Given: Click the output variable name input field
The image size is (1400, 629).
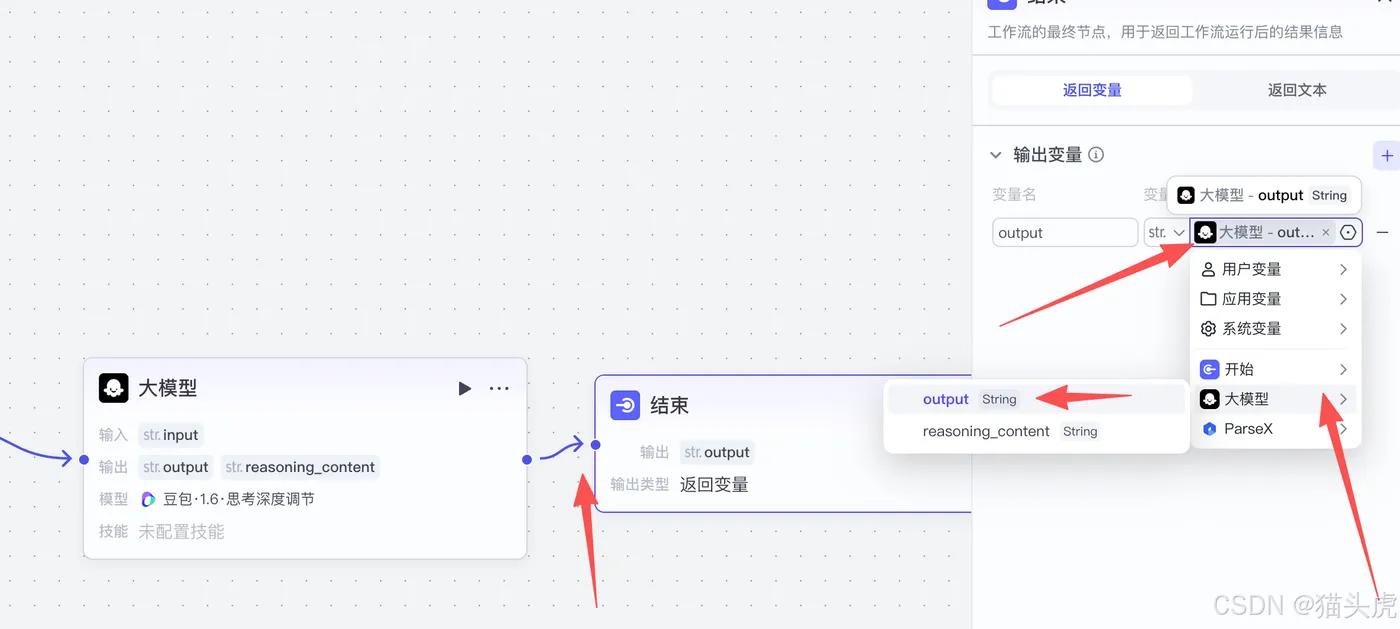Looking at the screenshot, I should tap(1064, 232).
